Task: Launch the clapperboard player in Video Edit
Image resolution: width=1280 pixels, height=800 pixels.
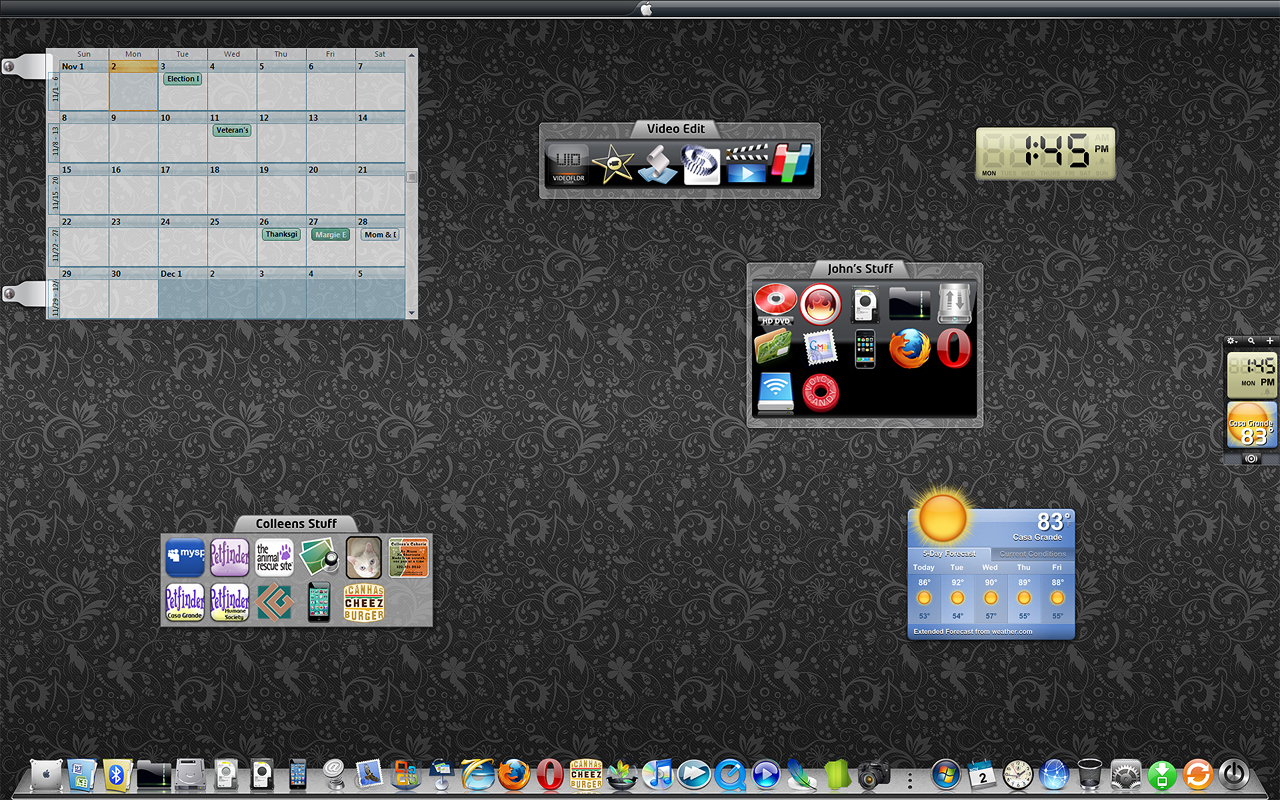Action: point(746,164)
